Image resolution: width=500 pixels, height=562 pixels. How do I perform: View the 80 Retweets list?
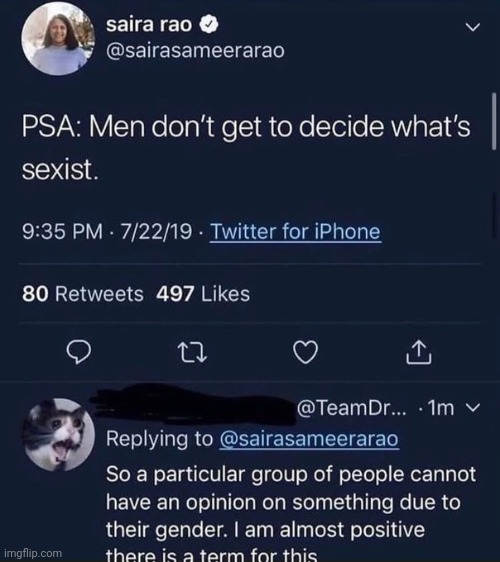pos(83,294)
